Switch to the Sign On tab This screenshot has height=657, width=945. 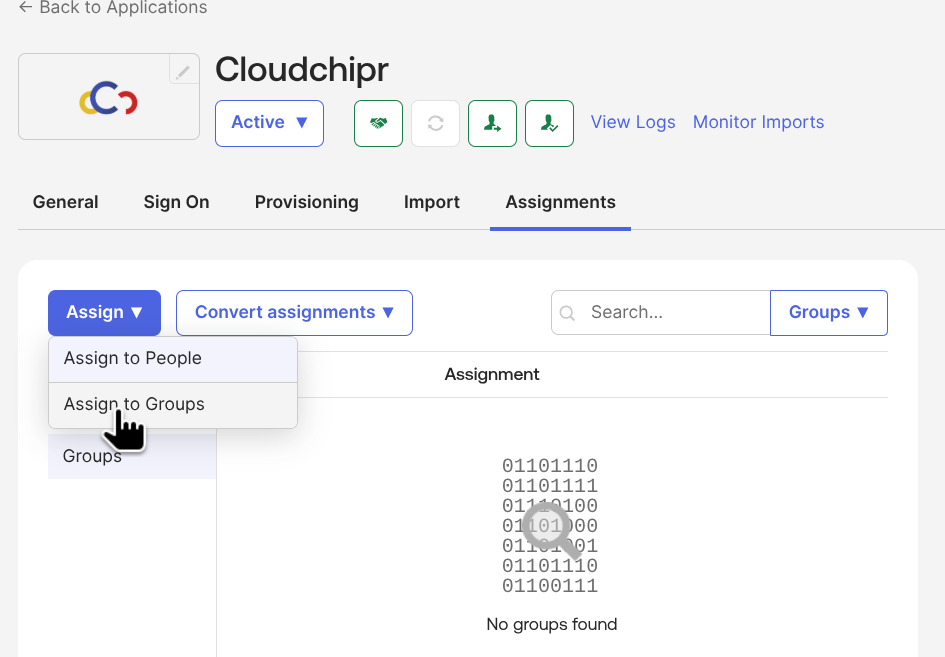click(177, 202)
